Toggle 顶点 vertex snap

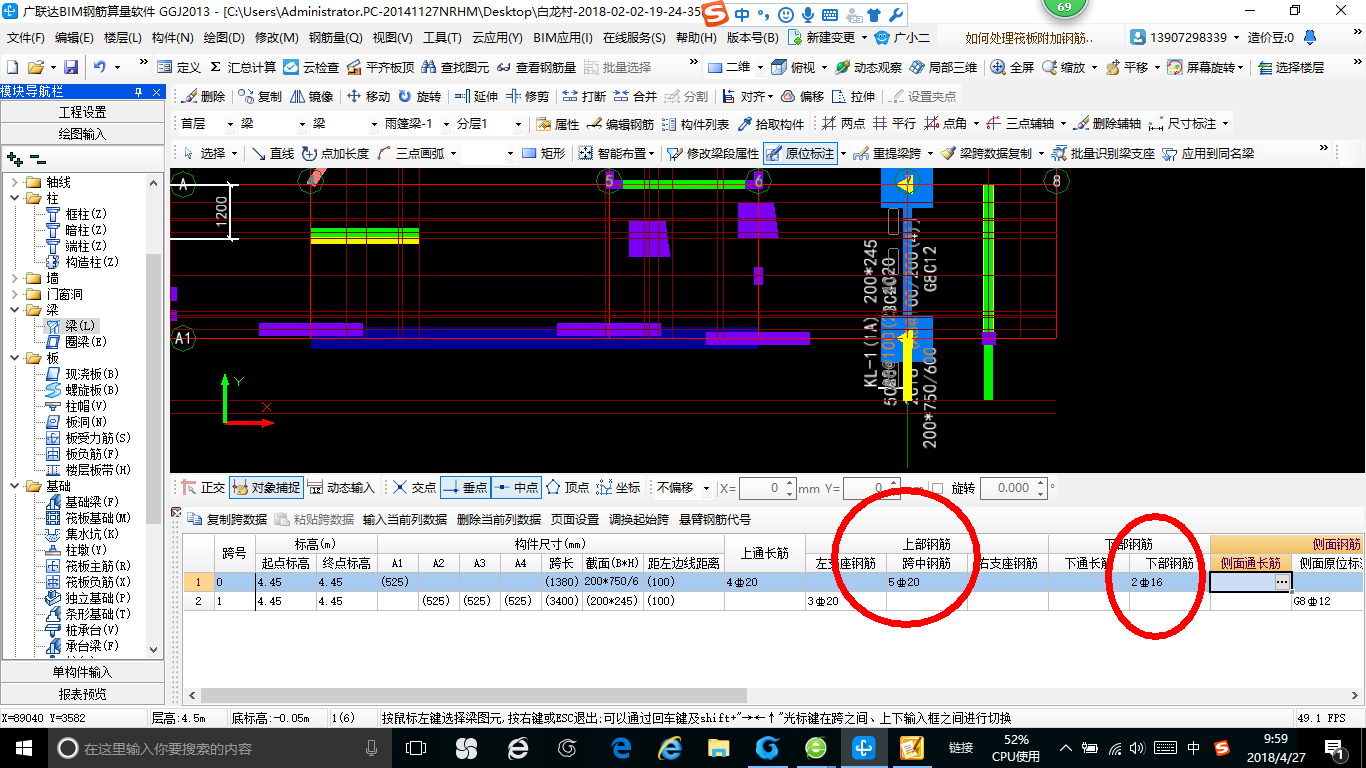567,488
